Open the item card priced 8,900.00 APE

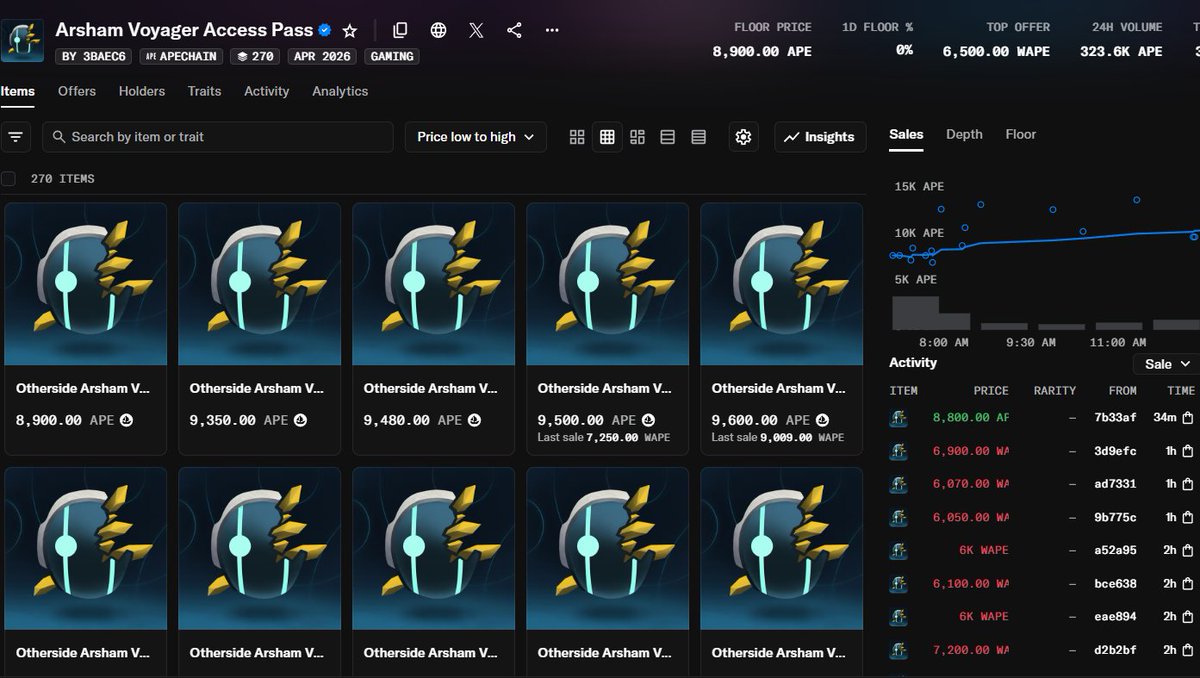(85, 329)
